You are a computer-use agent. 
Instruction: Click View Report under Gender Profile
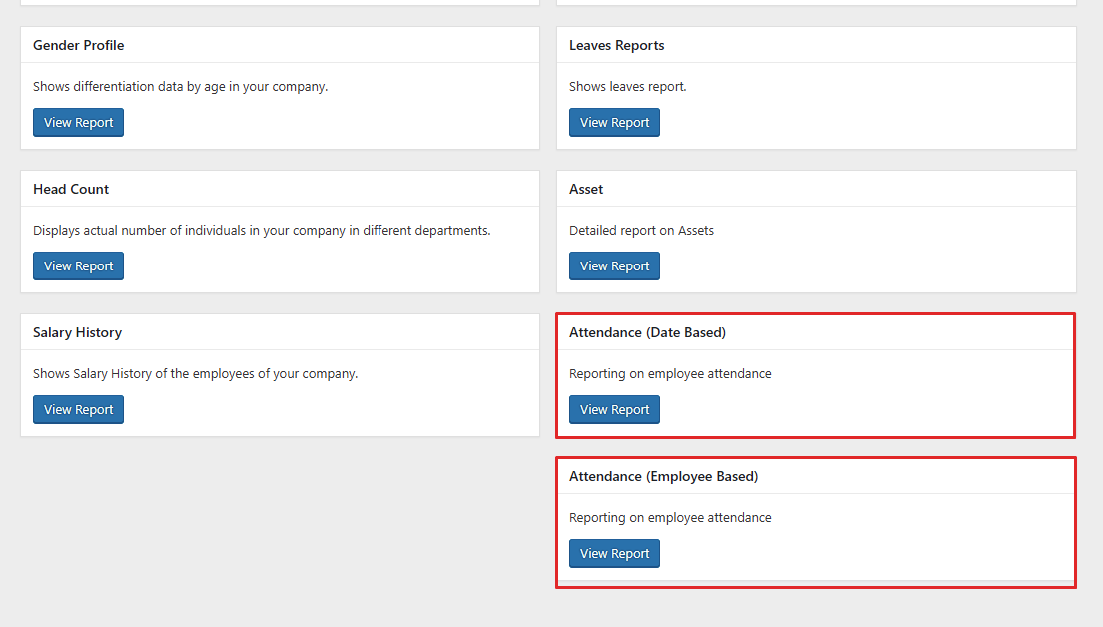78,122
